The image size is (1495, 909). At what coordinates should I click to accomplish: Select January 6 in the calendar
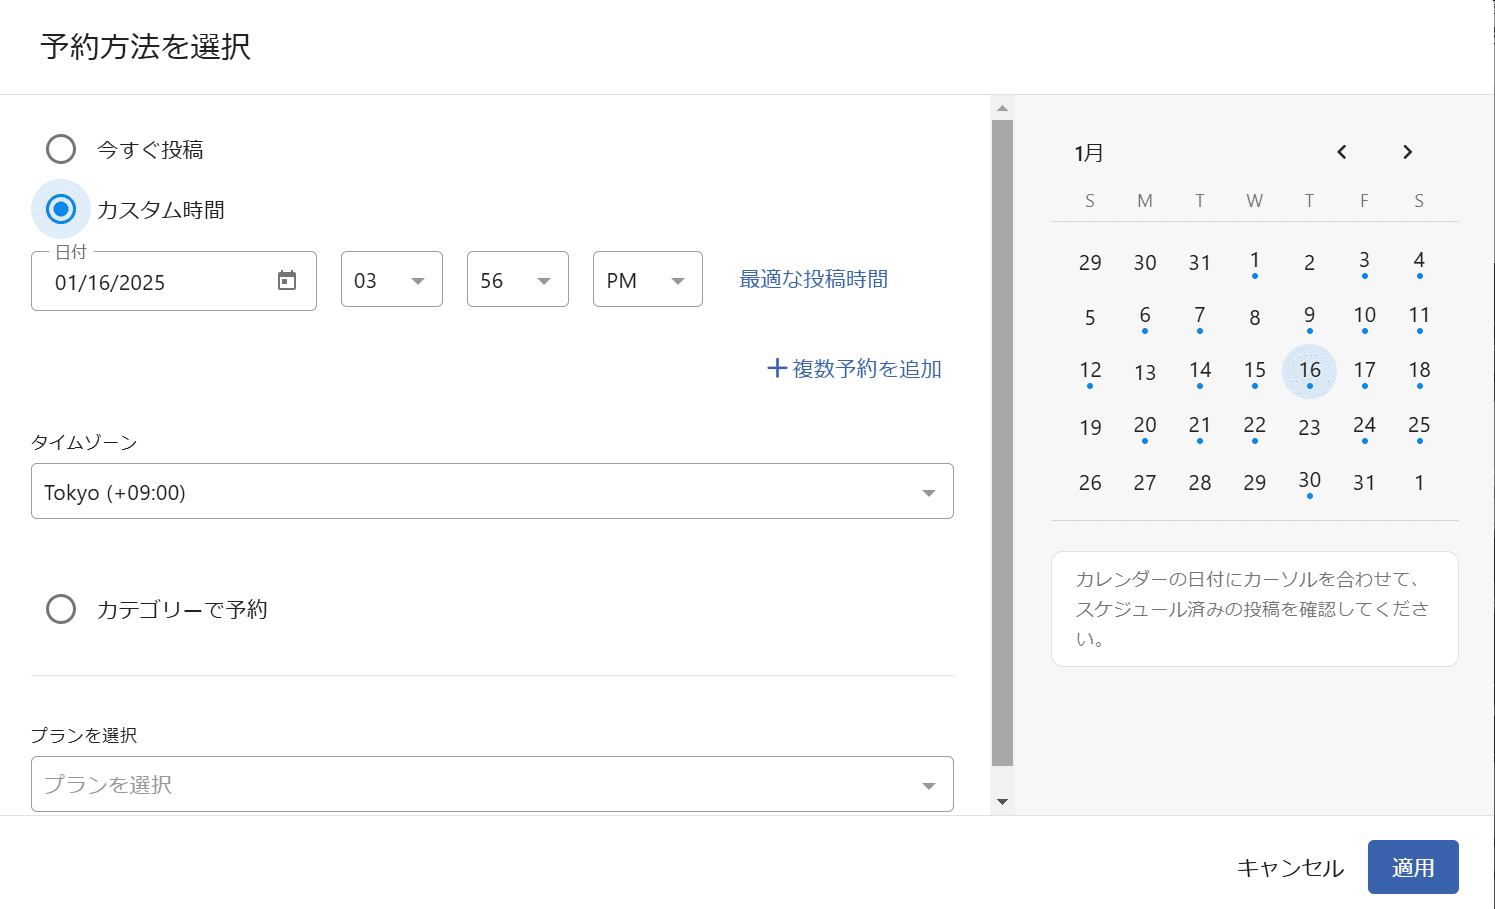pos(1145,317)
